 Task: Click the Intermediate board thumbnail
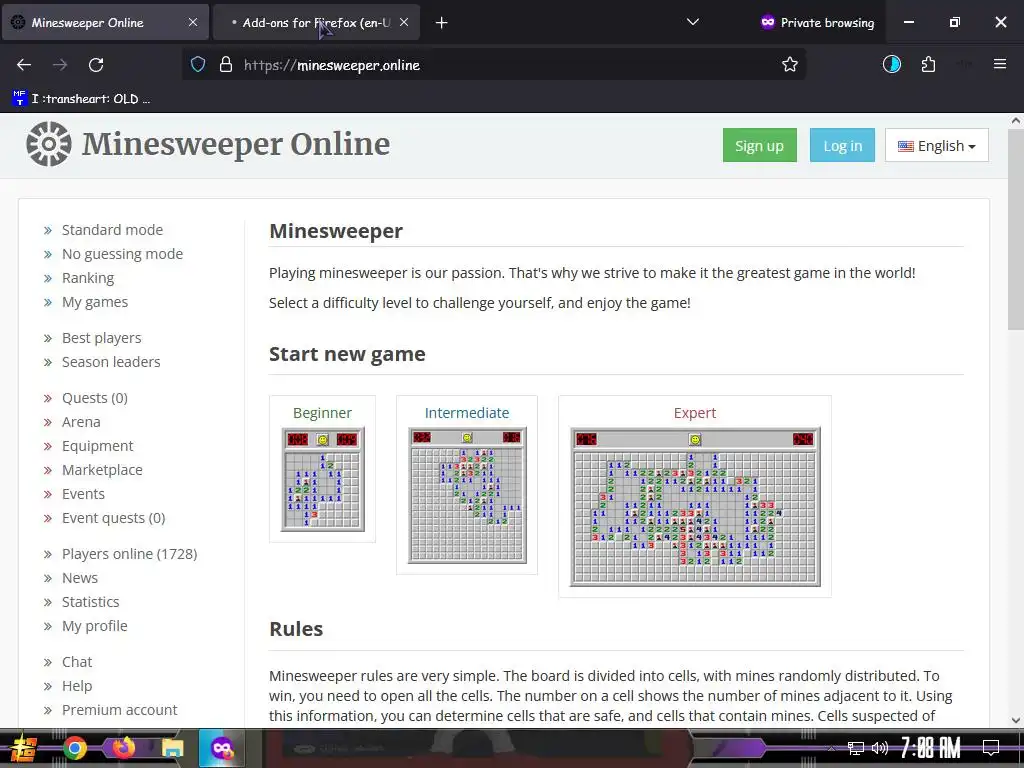pyautogui.click(x=467, y=495)
